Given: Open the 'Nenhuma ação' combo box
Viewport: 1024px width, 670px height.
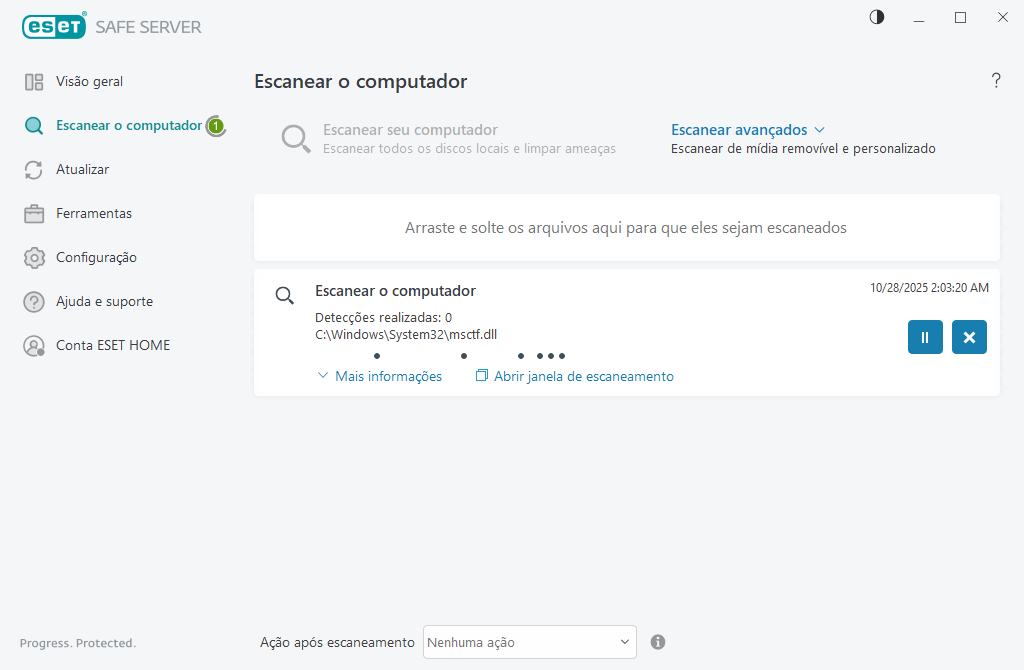Looking at the screenshot, I should pyautogui.click(x=529, y=642).
